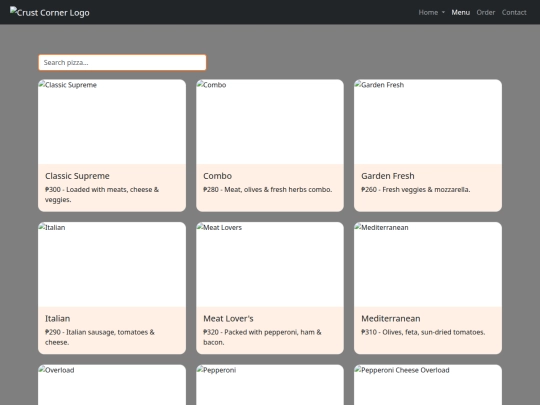
Task: Choose the Pepperoni pizza image
Action: (x=270, y=385)
